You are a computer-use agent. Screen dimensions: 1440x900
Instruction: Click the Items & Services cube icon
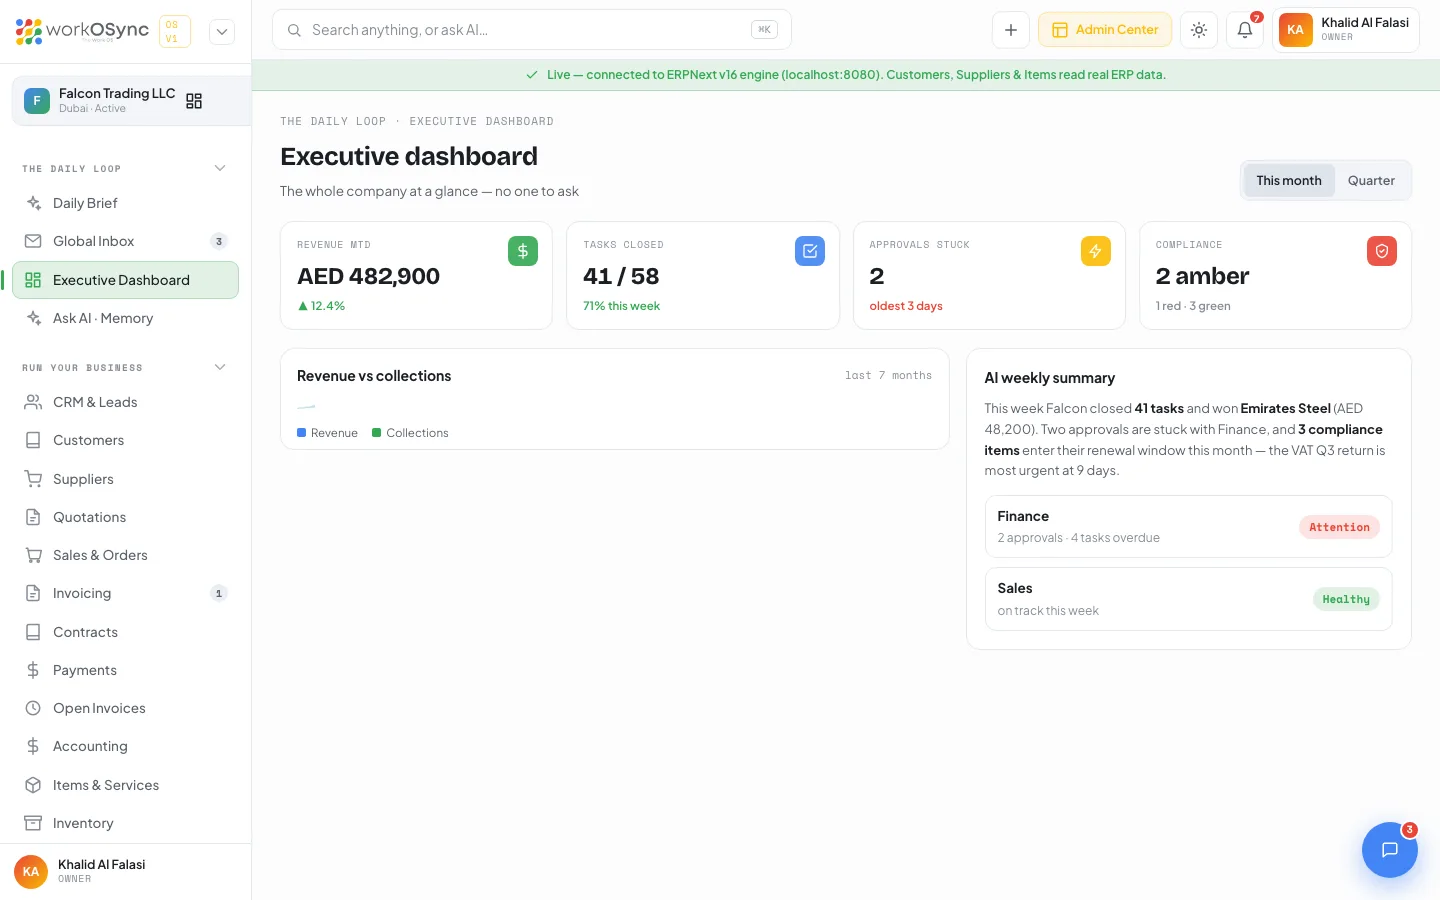[33, 785]
